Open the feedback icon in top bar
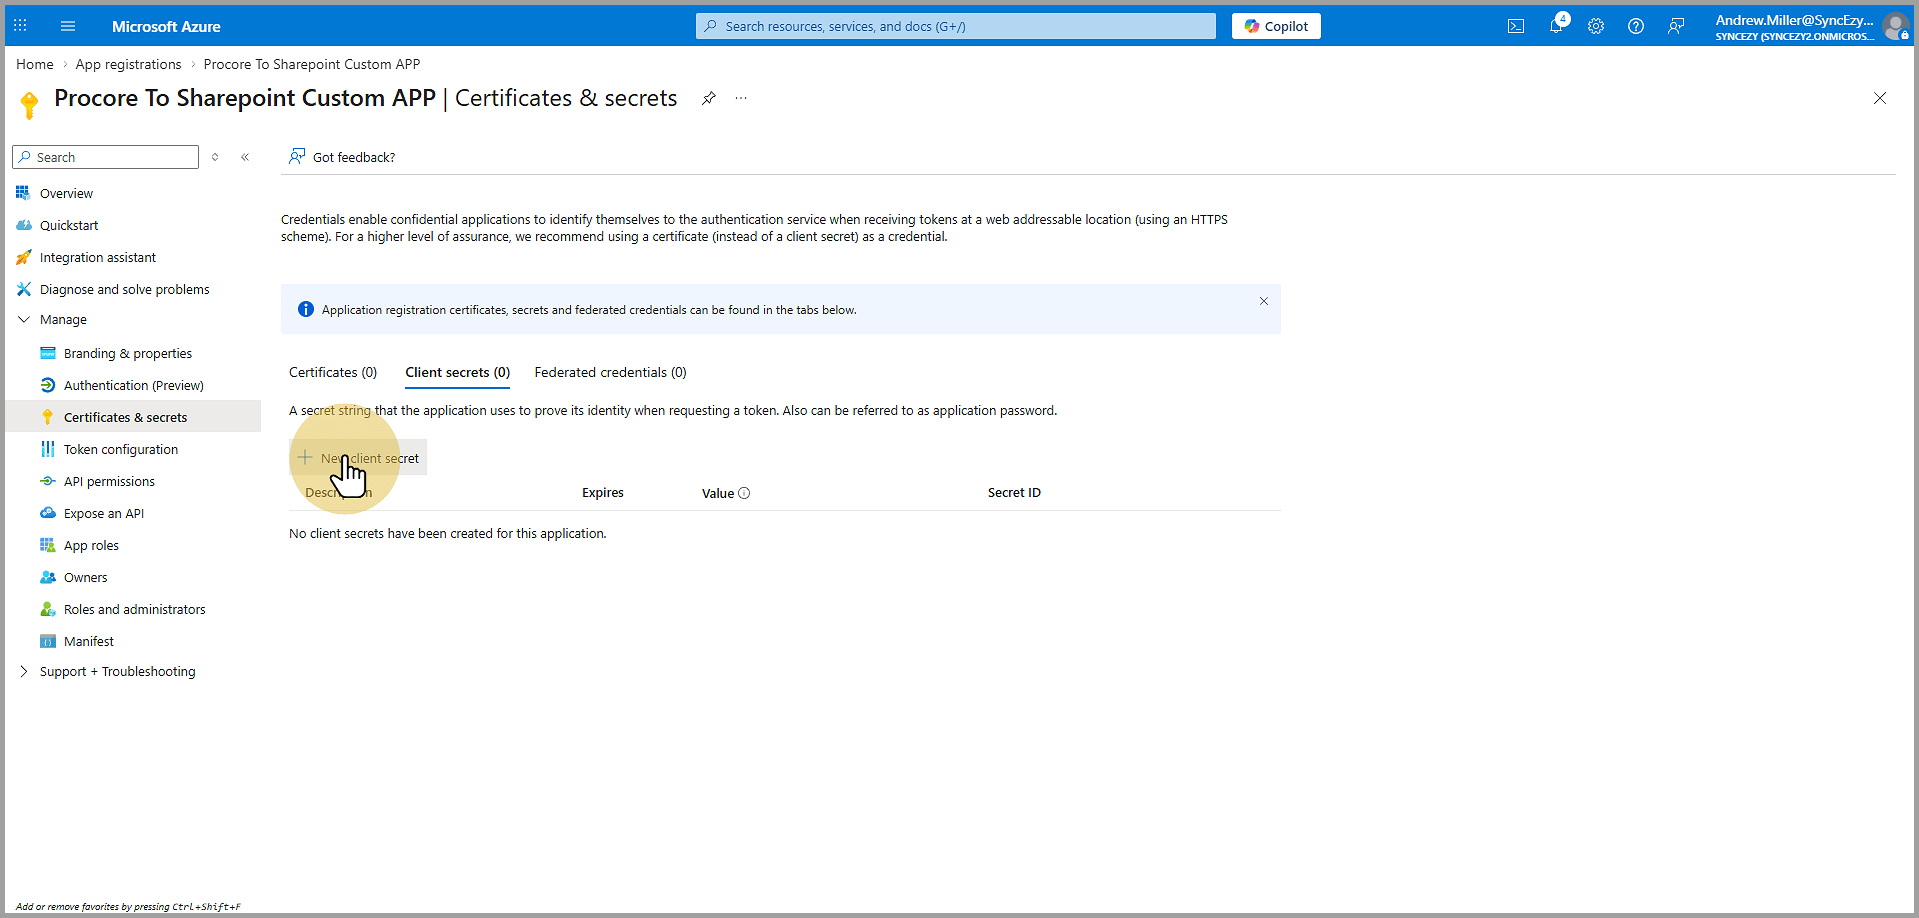 pyautogui.click(x=1676, y=27)
